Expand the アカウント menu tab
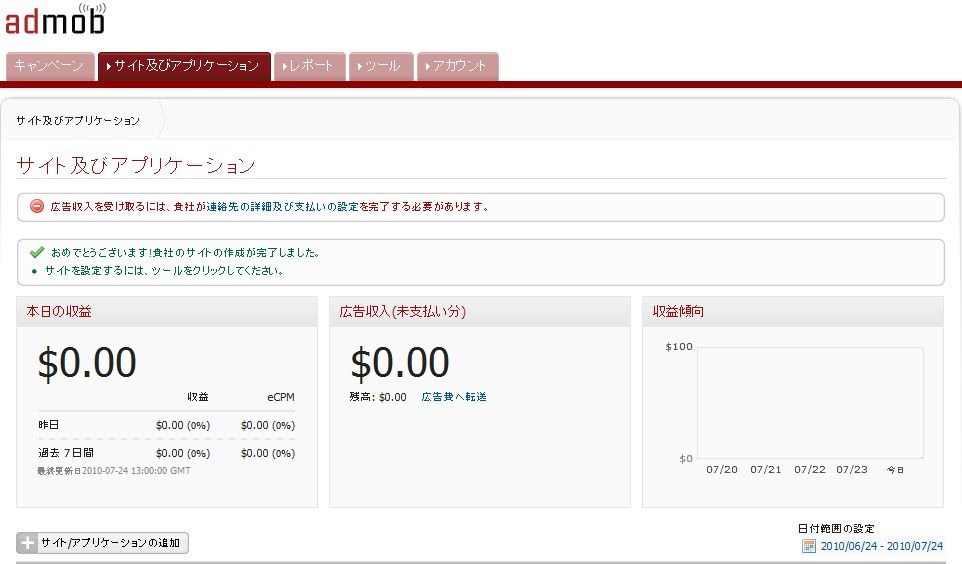The image size is (962, 564). pos(457,66)
